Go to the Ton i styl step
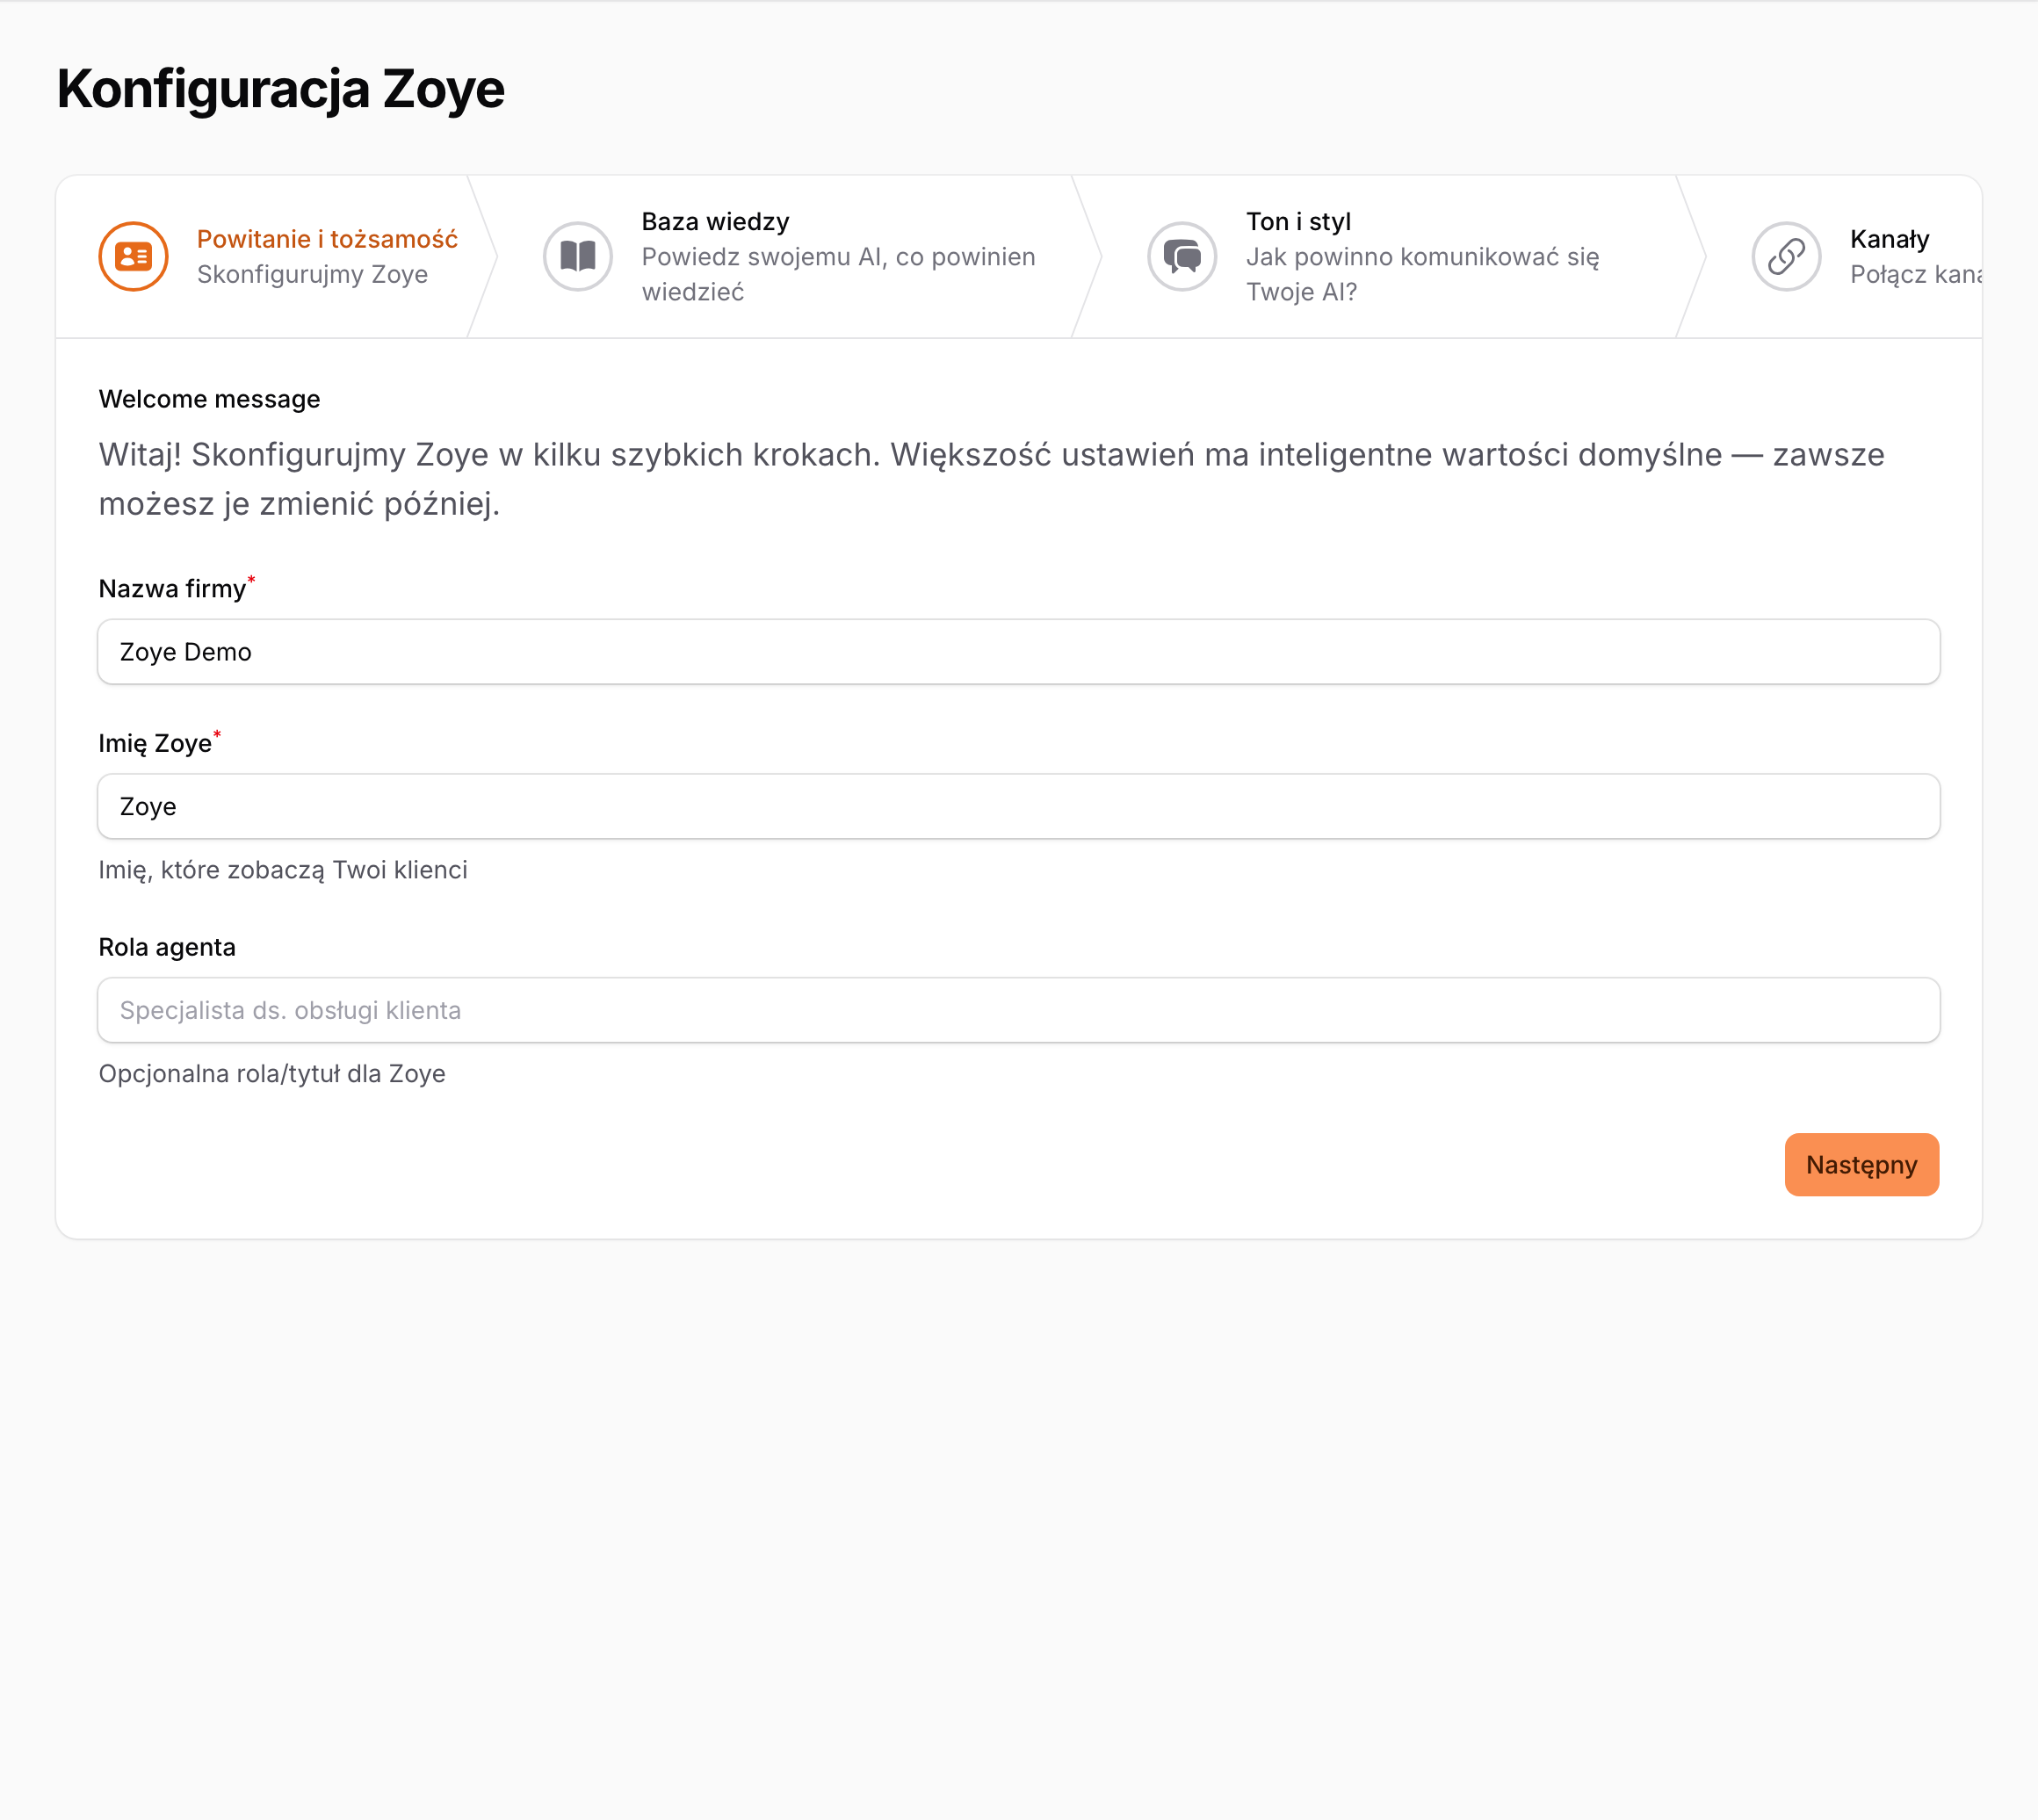 point(1389,257)
